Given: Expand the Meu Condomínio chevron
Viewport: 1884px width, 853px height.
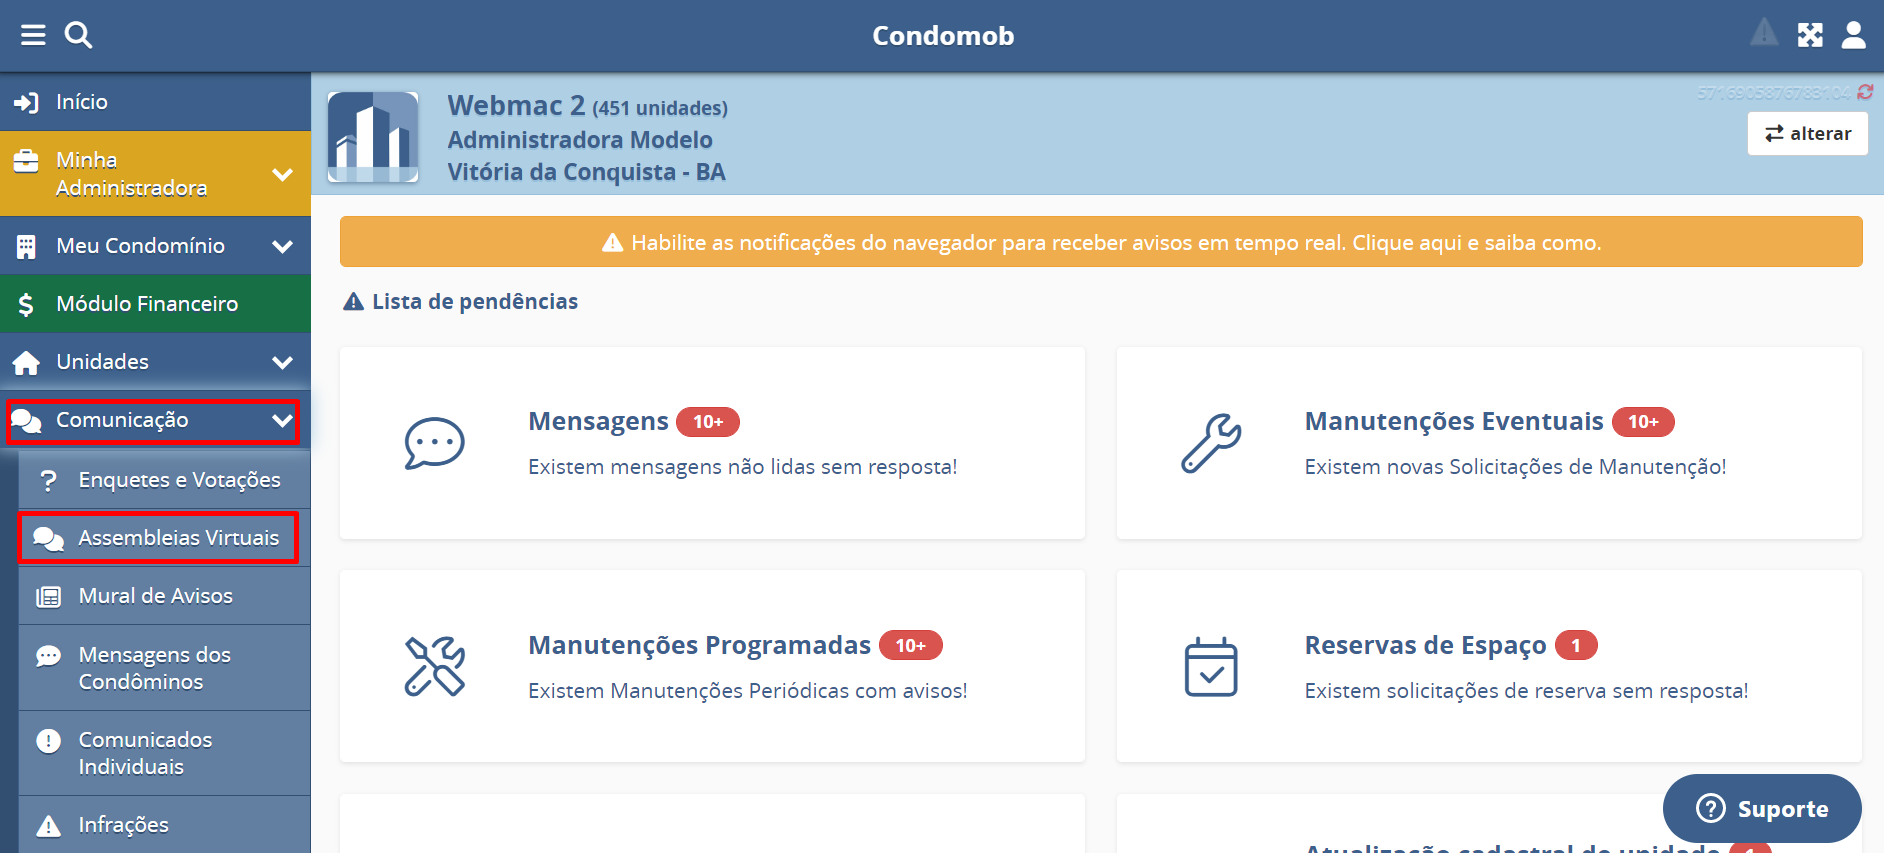Looking at the screenshot, I should [282, 246].
